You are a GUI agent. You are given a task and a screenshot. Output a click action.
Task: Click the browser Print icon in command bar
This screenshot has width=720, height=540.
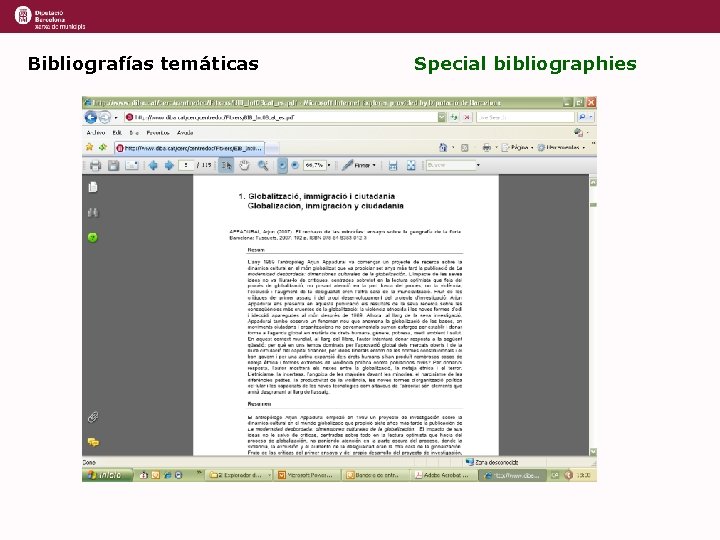(x=487, y=147)
